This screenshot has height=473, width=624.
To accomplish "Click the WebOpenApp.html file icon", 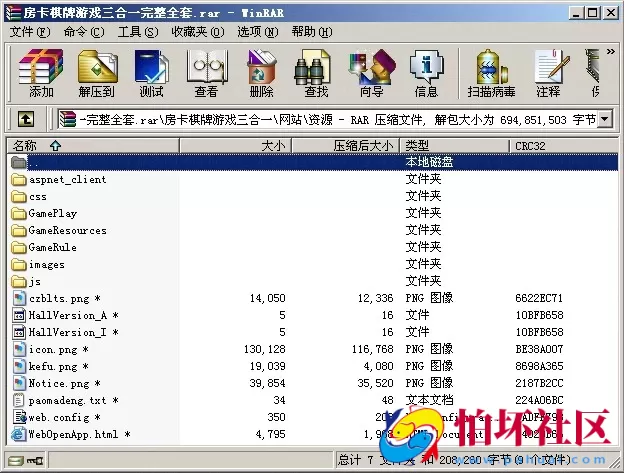I will click(18, 434).
